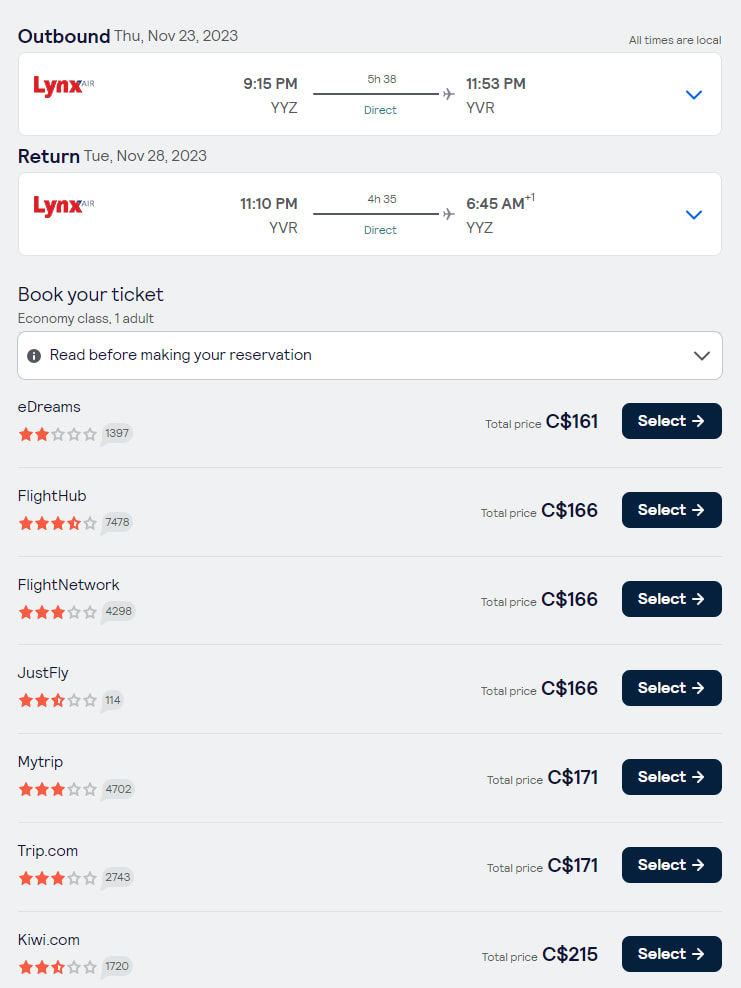Click the star rating icons for FlightHub
This screenshot has width=741, height=988.
[57, 523]
